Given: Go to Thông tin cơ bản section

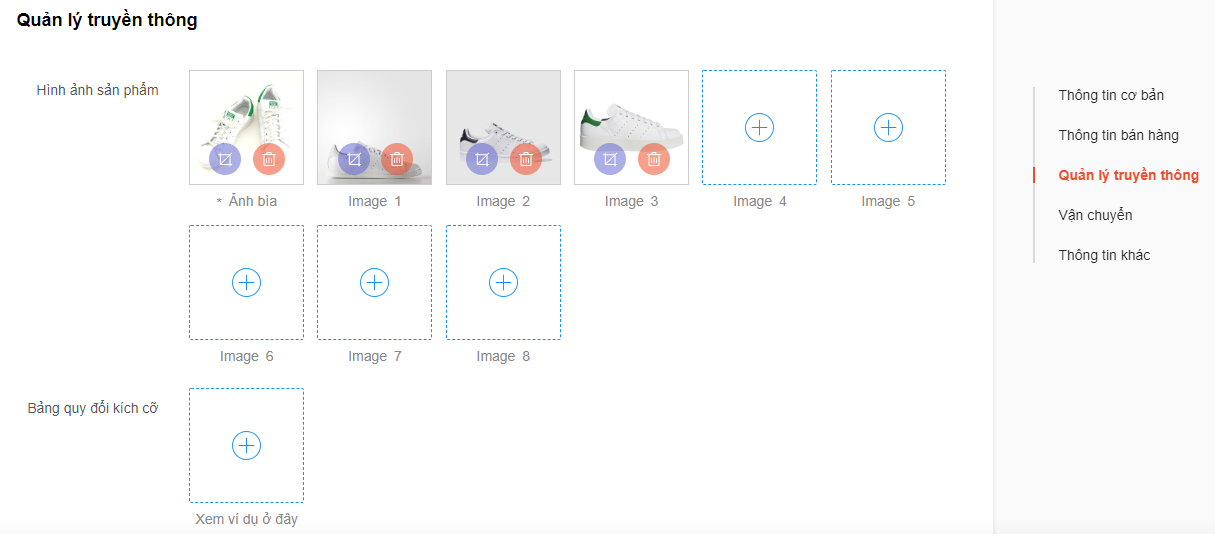Looking at the screenshot, I should [x=1111, y=96].
